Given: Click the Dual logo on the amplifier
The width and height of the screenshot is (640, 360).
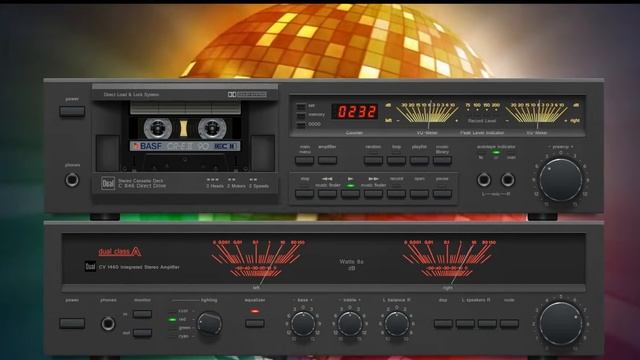Looking at the screenshot, I should click(90, 267).
